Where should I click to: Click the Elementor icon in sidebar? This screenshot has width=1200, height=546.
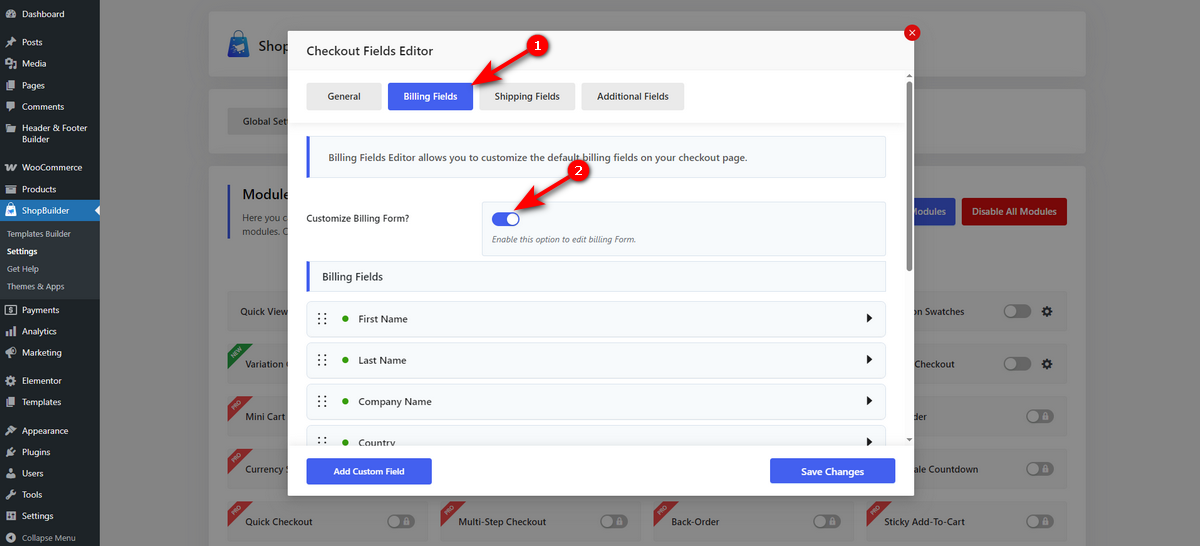(x=10, y=380)
